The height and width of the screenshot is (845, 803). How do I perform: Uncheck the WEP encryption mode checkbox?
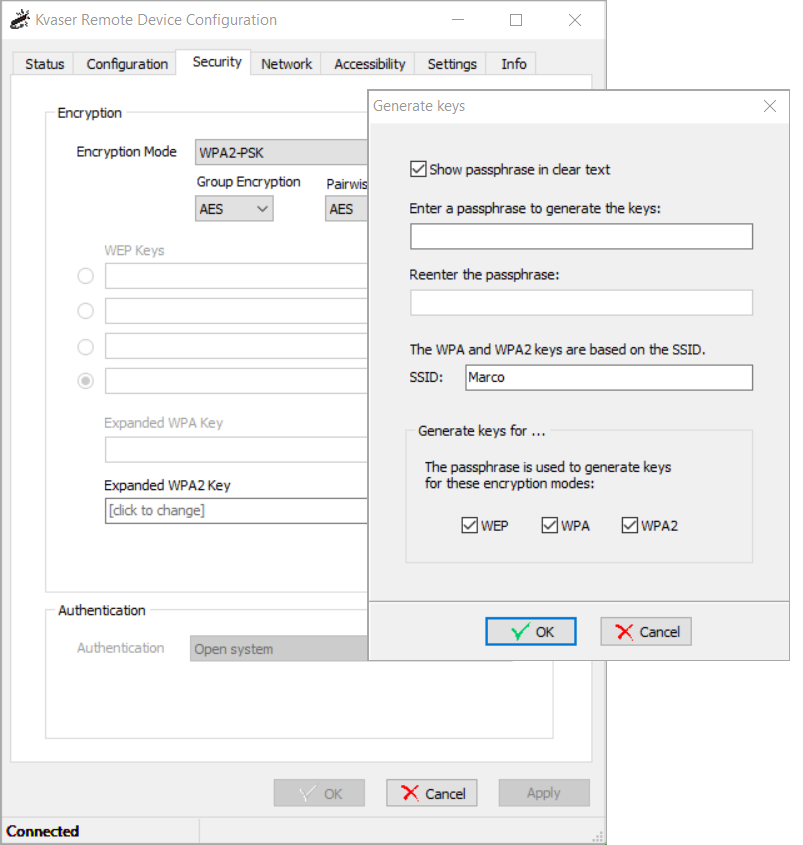(x=469, y=525)
